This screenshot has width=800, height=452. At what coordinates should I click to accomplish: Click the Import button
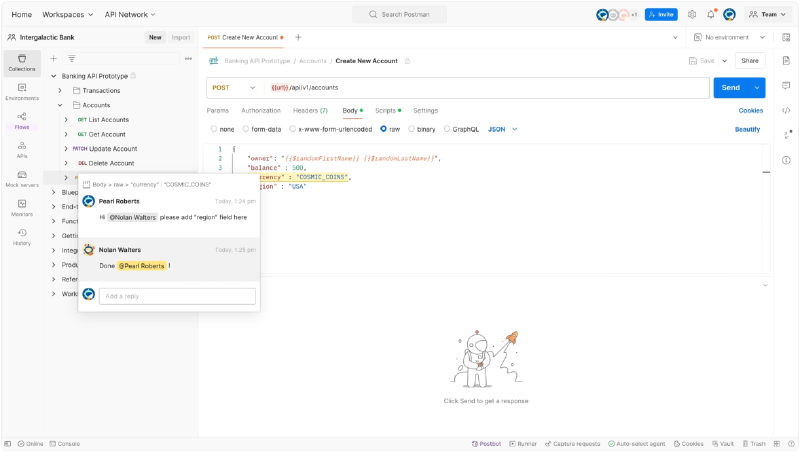tap(181, 37)
